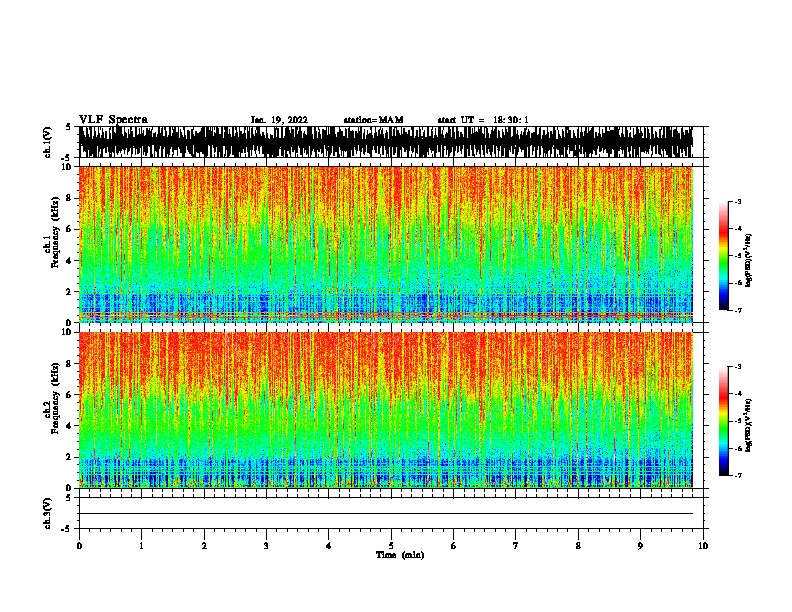This screenshot has width=792, height=612.
Task: Click the ch.2 spectrogram color bar
Action: pos(723,421)
